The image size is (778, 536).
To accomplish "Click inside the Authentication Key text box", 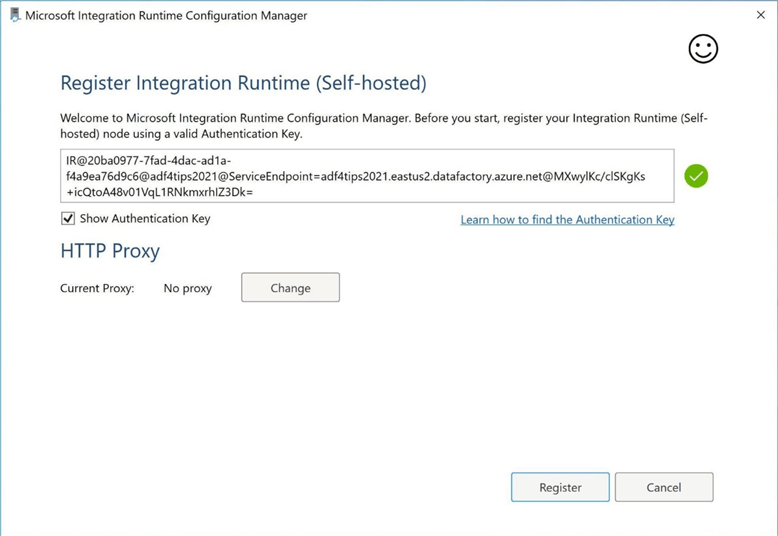I will [x=367, y=176].
